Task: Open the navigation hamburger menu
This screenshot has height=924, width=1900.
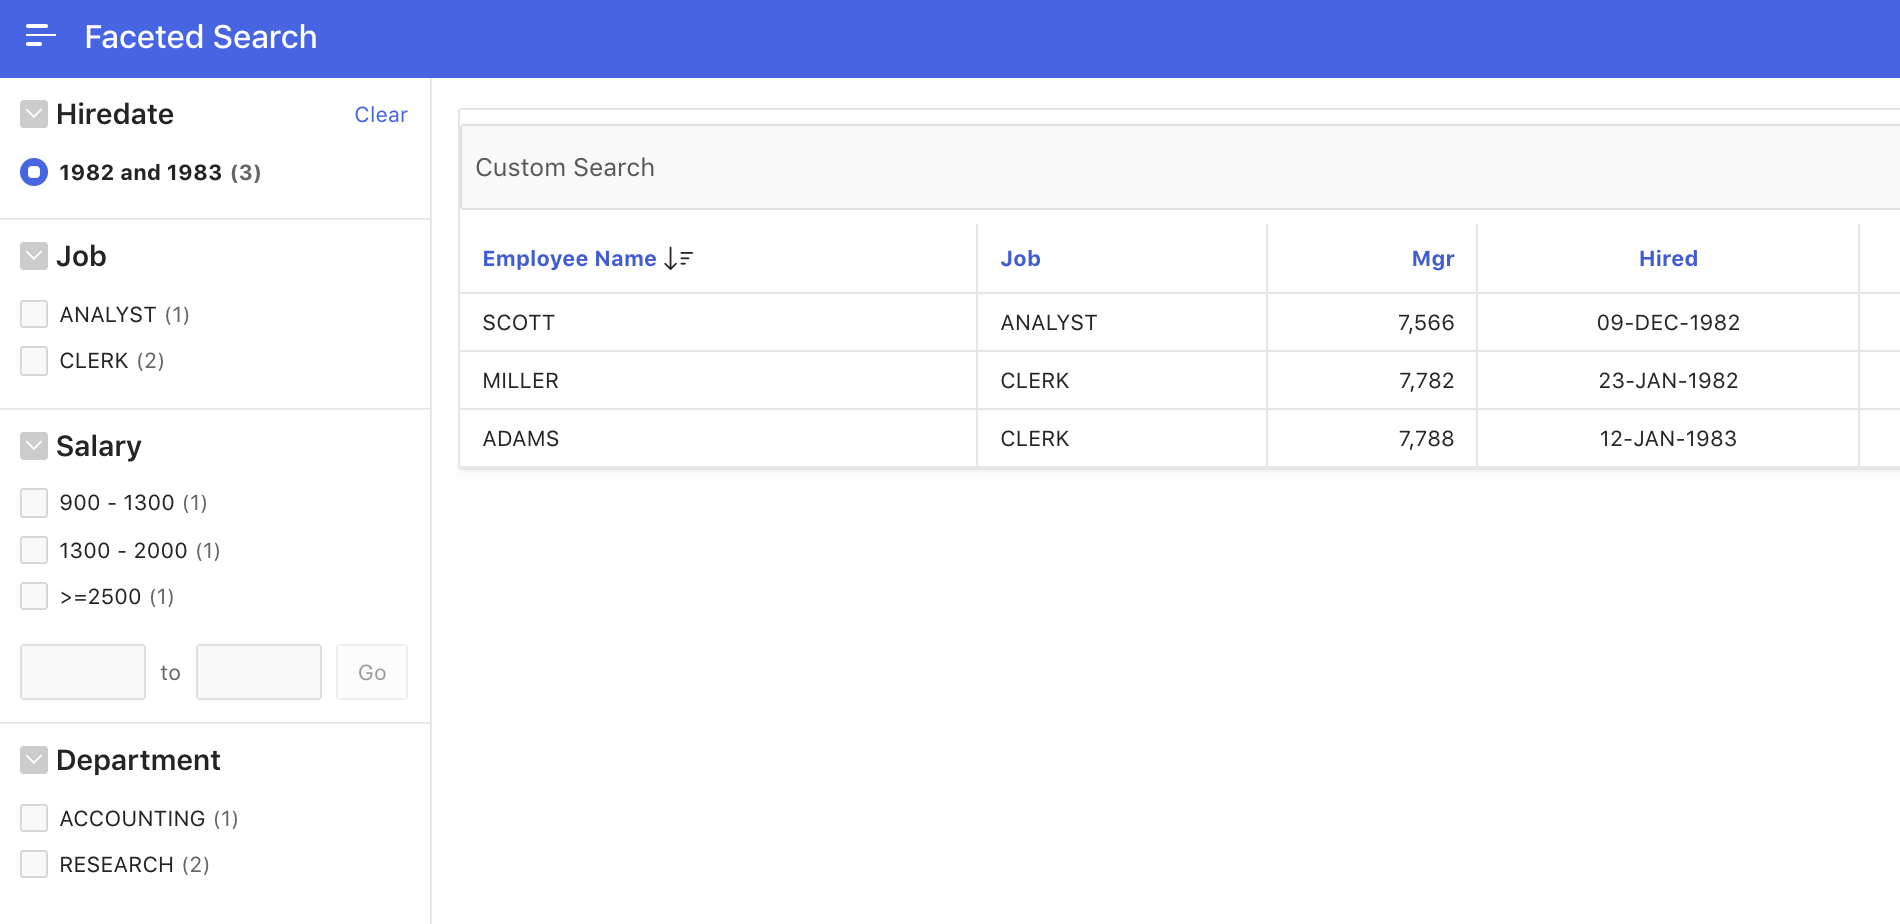Action: (40, 37)
